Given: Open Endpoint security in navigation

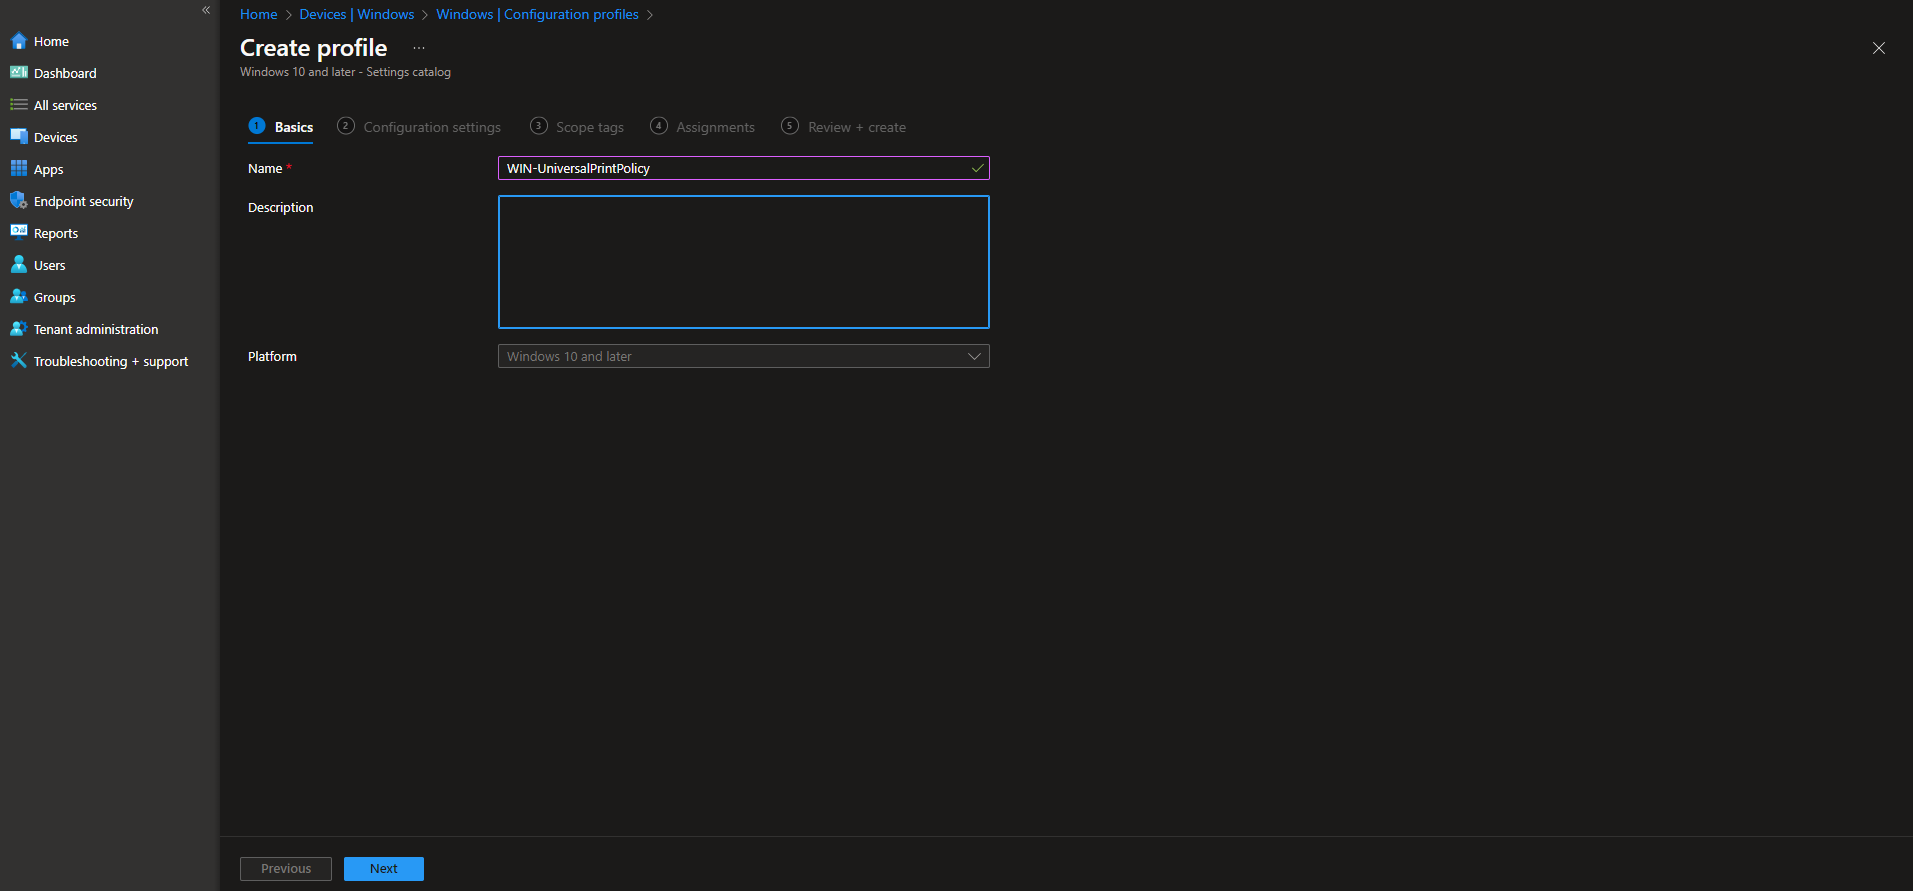Looking at the screenshot, I should 84,201.
